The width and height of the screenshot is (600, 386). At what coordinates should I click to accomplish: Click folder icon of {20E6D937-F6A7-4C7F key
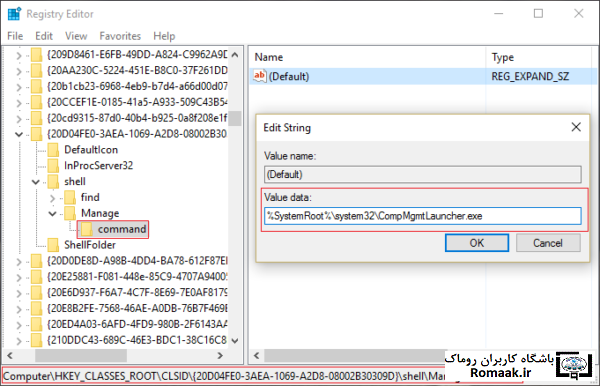[36, 293]
